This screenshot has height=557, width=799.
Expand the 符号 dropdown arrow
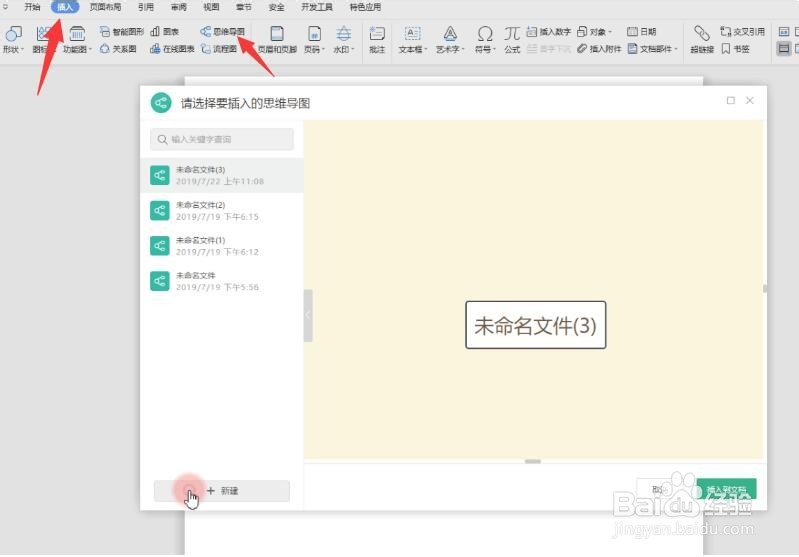[494, 49]
